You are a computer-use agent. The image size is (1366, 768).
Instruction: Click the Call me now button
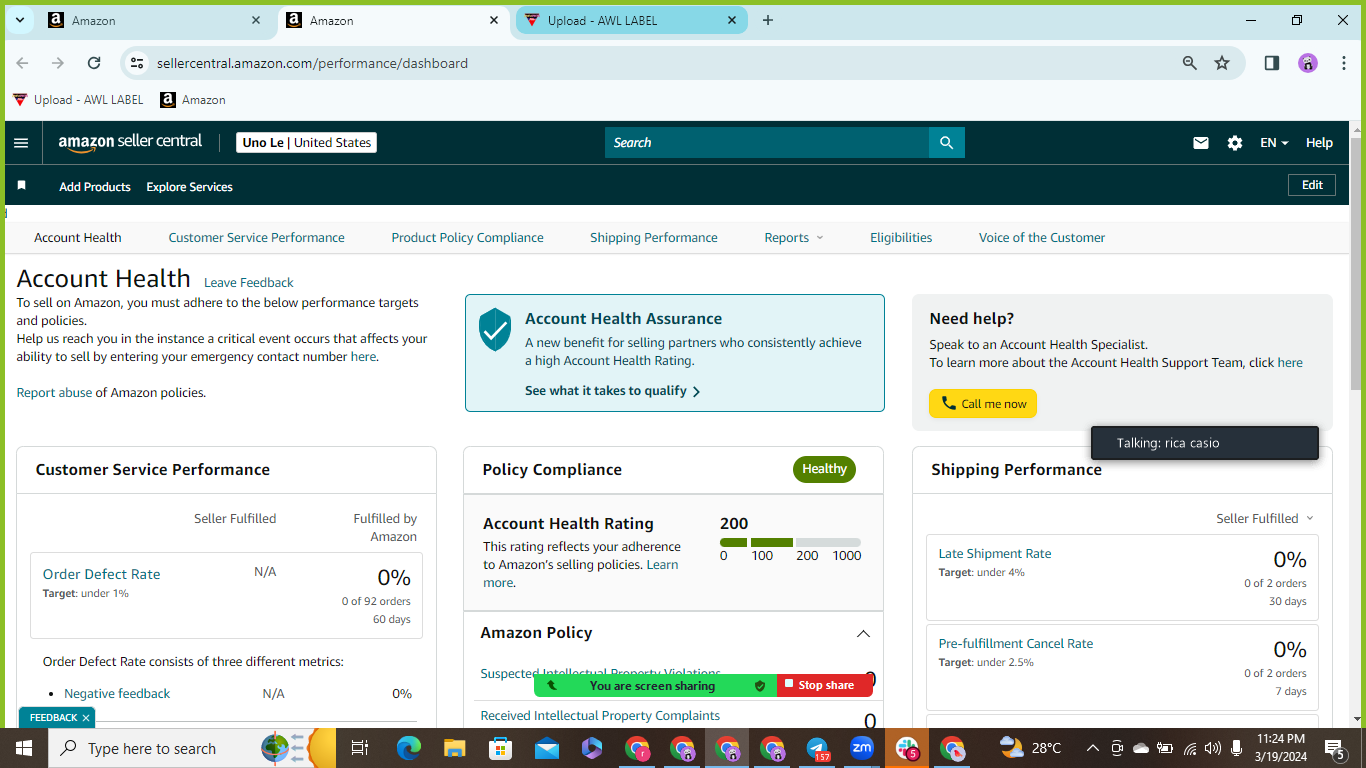983,404
